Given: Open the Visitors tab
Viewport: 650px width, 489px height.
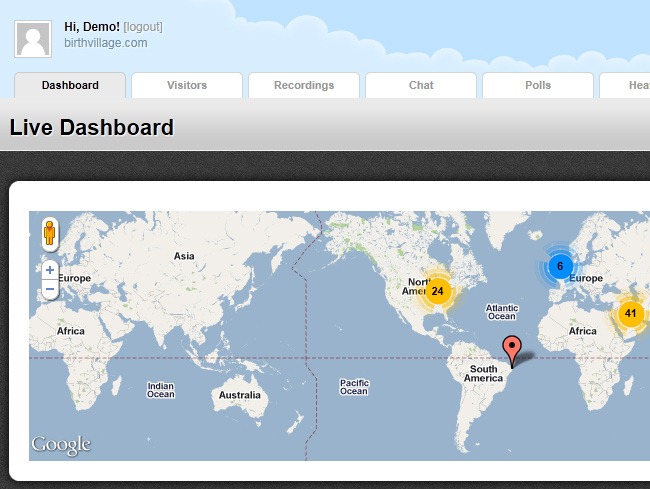Looking at the screenshot, I should [x=187, y=85].
